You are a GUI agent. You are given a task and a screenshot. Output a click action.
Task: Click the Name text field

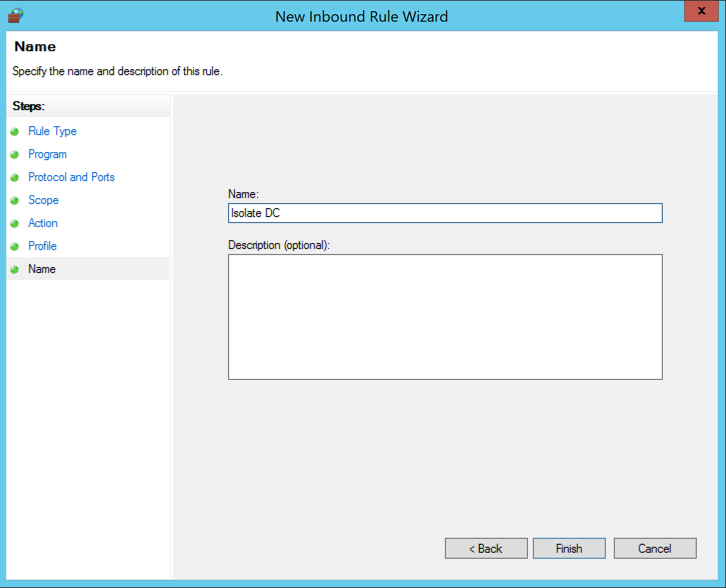(445, 213)
